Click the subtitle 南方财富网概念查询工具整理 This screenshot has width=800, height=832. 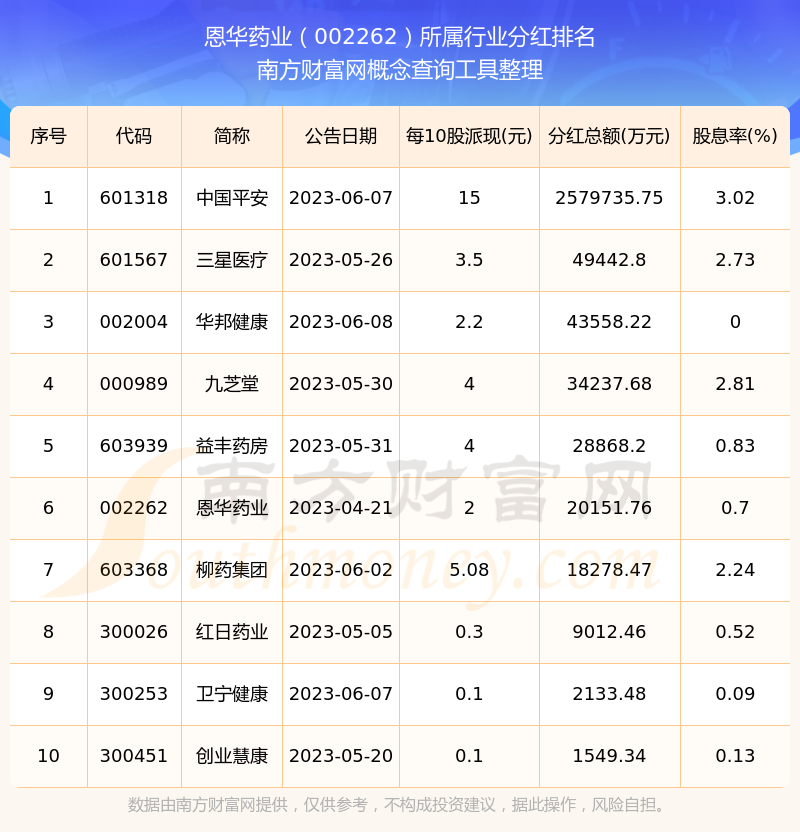point(399,70)
